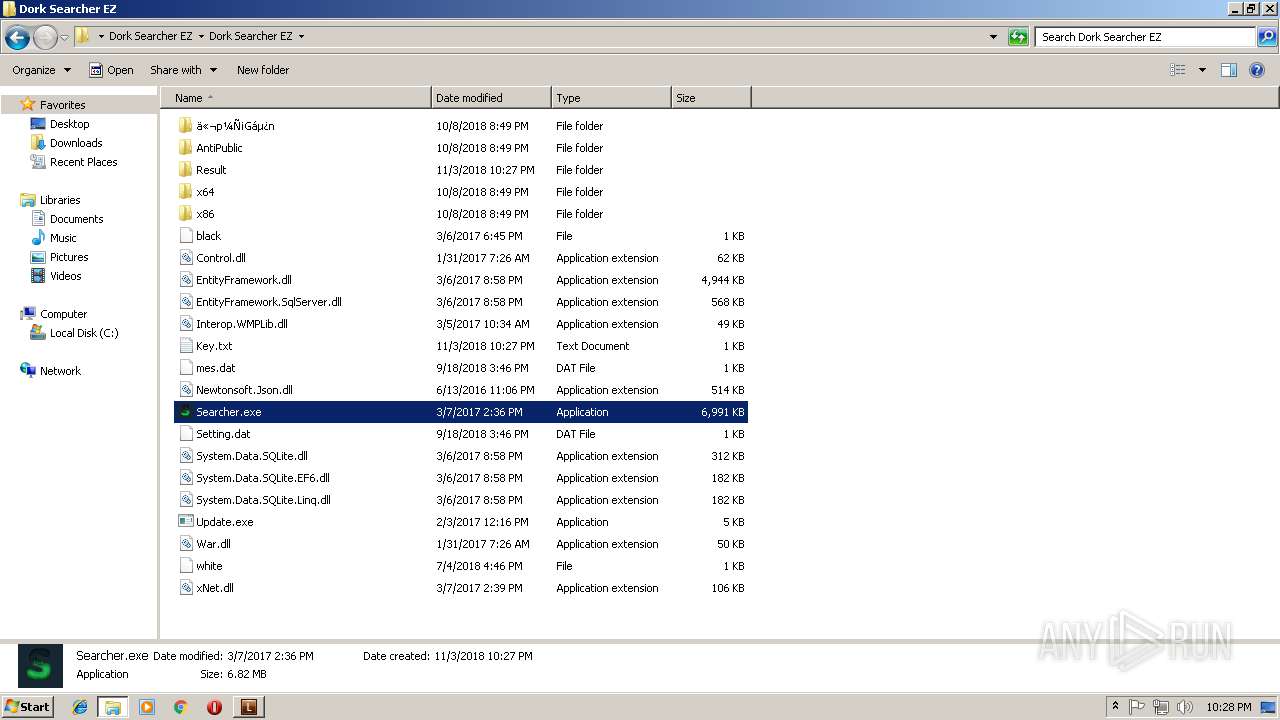Select the black file icon
1280x720 pixels.
(x=185, y=236)
